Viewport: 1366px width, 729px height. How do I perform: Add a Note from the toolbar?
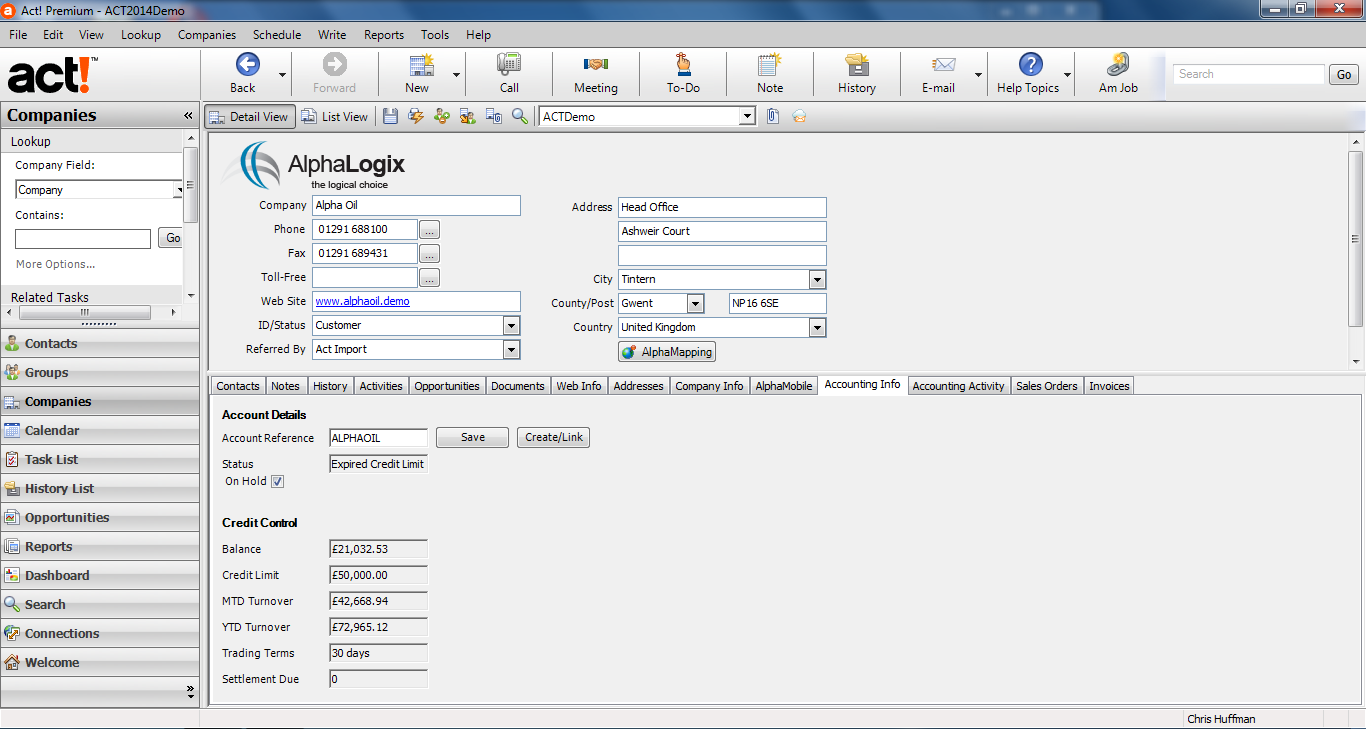[x=770, y=73]
